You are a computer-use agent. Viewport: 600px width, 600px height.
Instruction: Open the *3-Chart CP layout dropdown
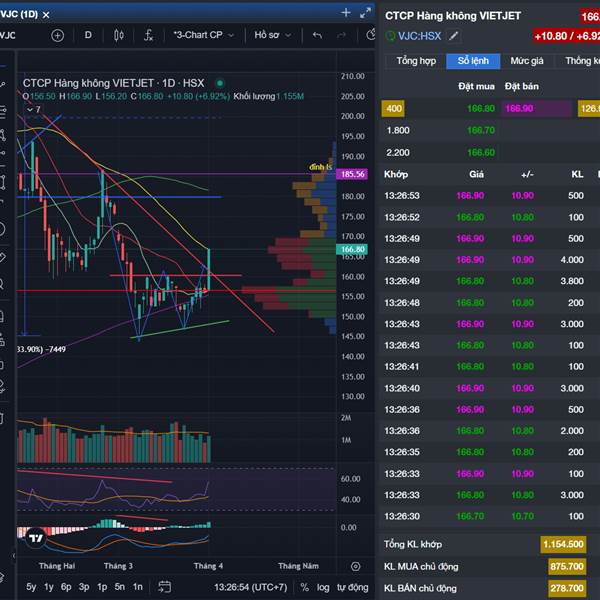[204, 35]
